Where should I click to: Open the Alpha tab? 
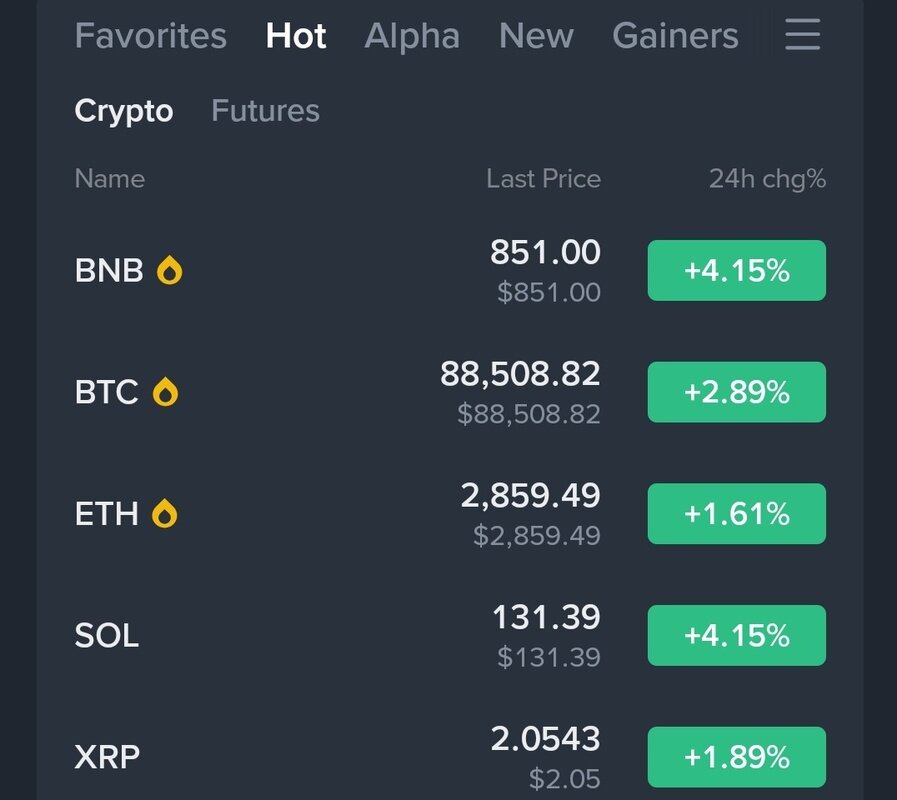coord(412,36)
